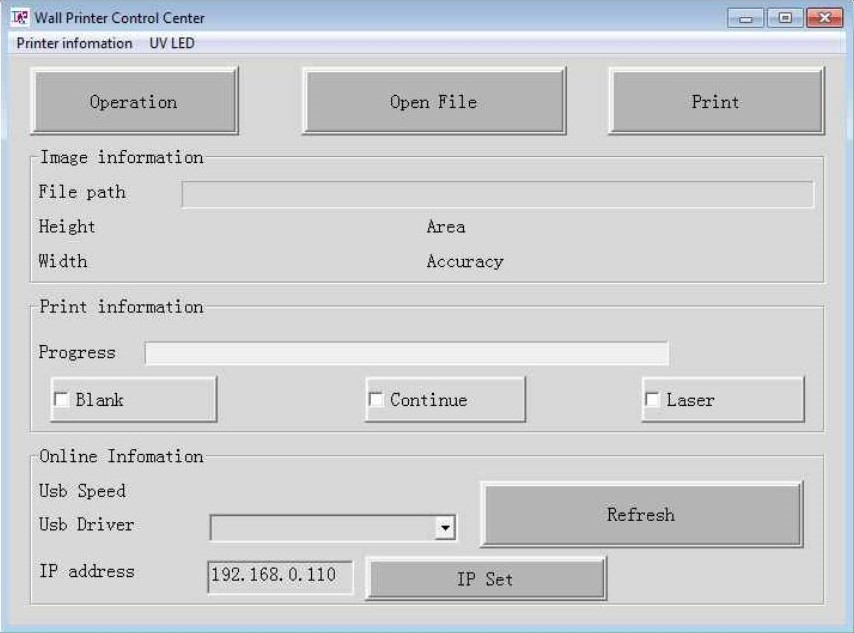
Task: Maximize the Wall Printer Control Center window
Action: [x=785, y=18]
